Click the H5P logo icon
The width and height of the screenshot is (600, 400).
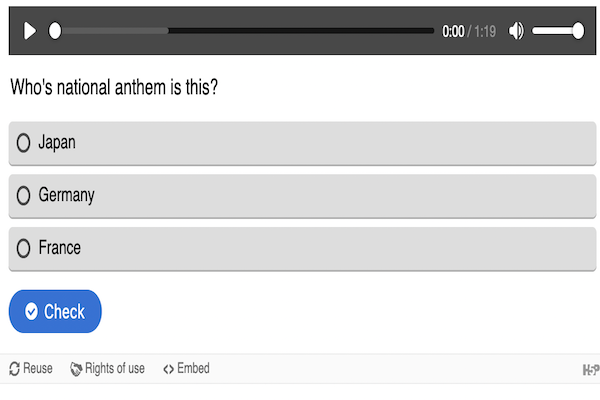[x=591, y=370]
